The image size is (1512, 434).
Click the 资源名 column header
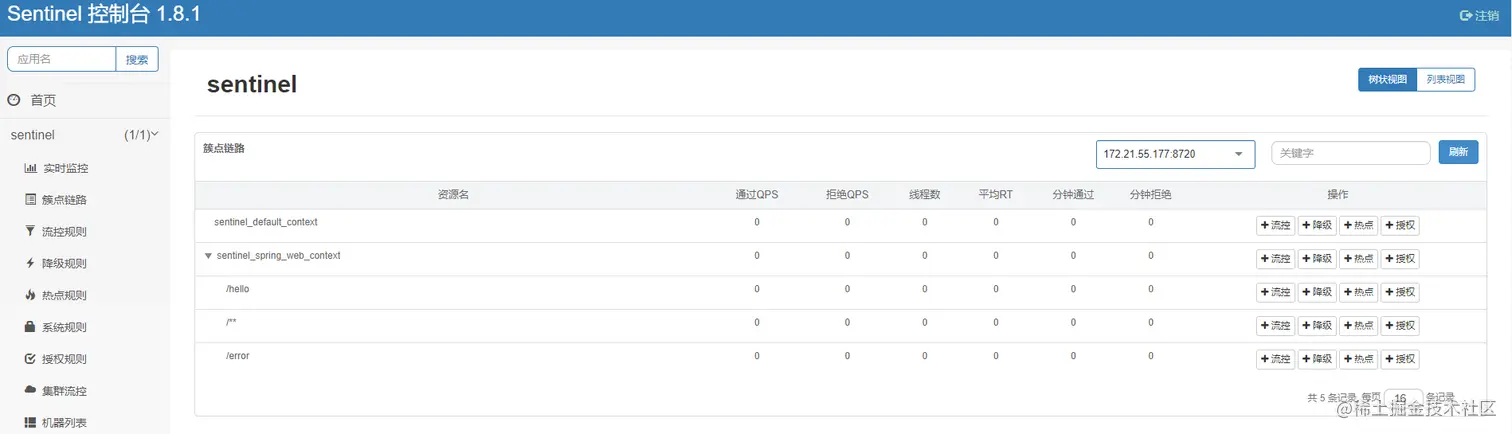(x=453, y=195)
